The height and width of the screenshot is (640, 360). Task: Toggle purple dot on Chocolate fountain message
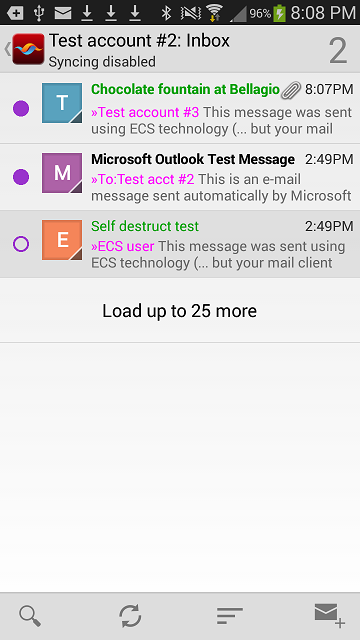[21, 109]
